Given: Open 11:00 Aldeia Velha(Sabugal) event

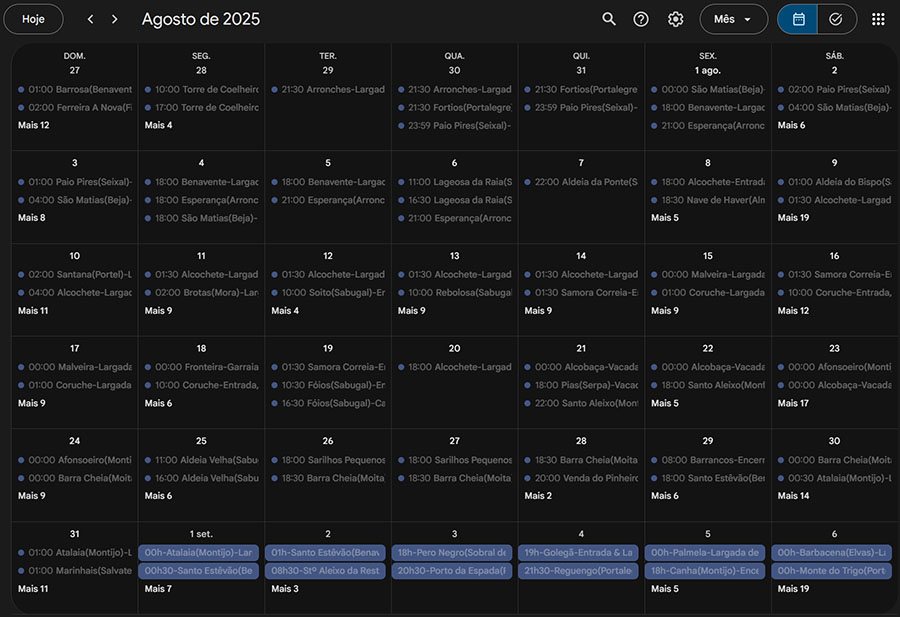Looking at the screenshot, I should [201, 460].
